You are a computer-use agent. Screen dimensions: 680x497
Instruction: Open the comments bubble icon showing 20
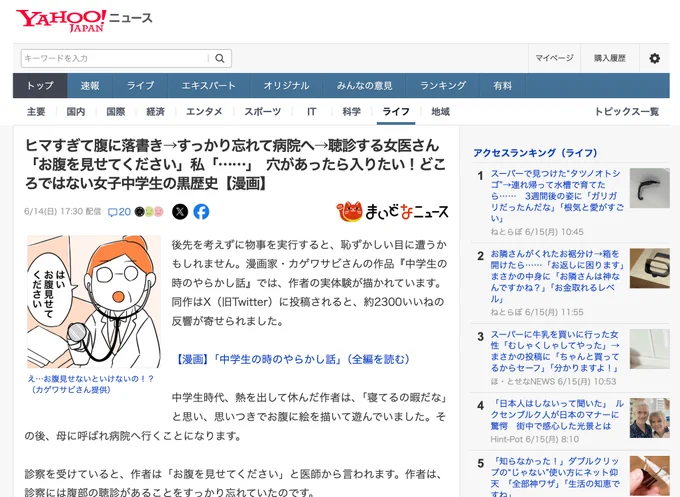click(119, 212)
